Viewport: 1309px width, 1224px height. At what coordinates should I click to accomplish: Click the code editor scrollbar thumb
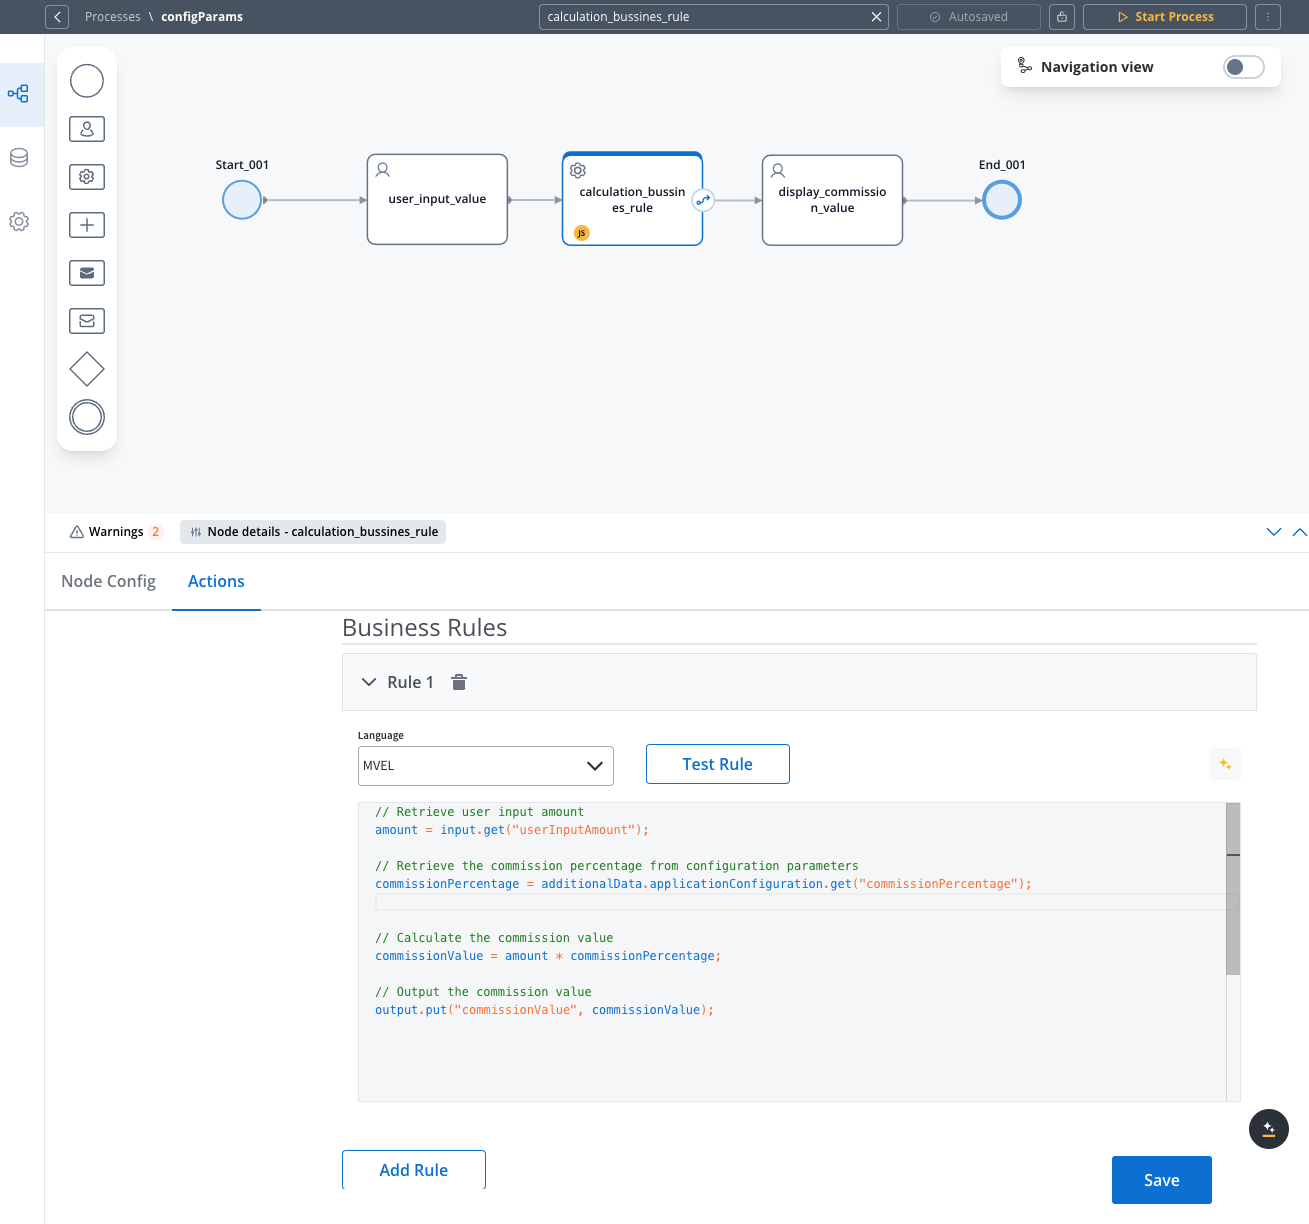(1233, 888)
